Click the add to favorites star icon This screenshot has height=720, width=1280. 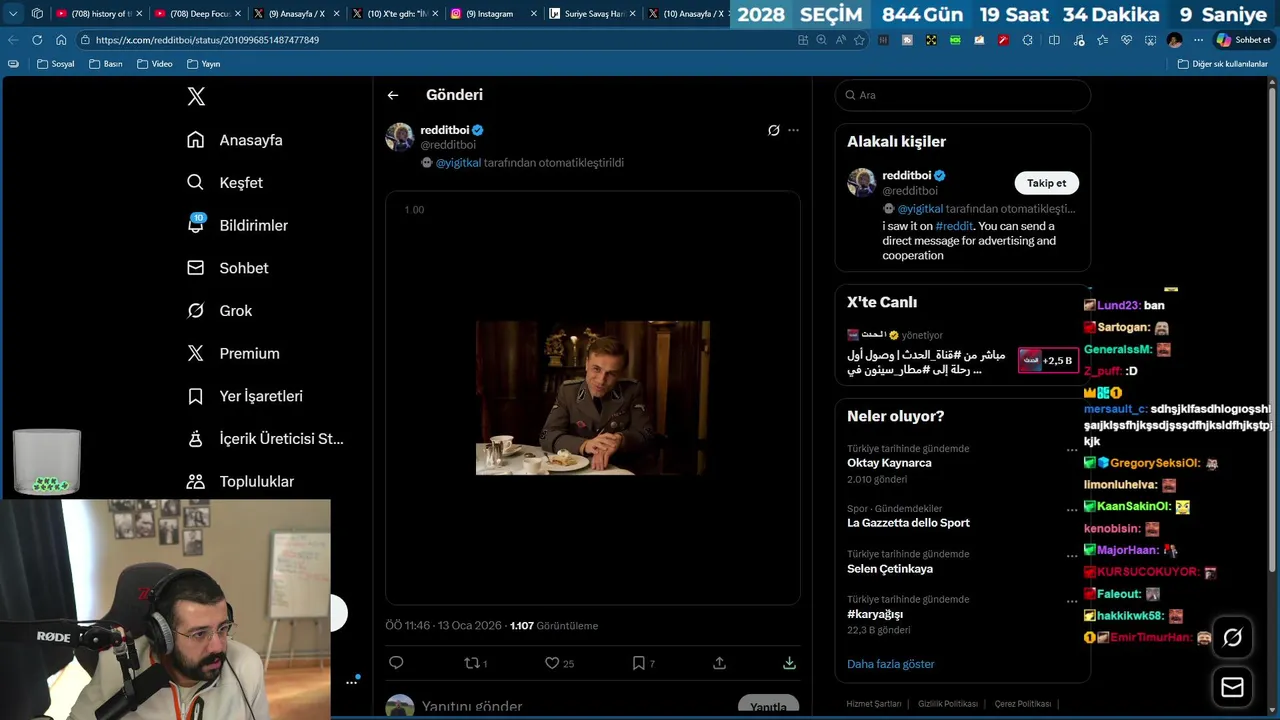(x=858, y=40)
